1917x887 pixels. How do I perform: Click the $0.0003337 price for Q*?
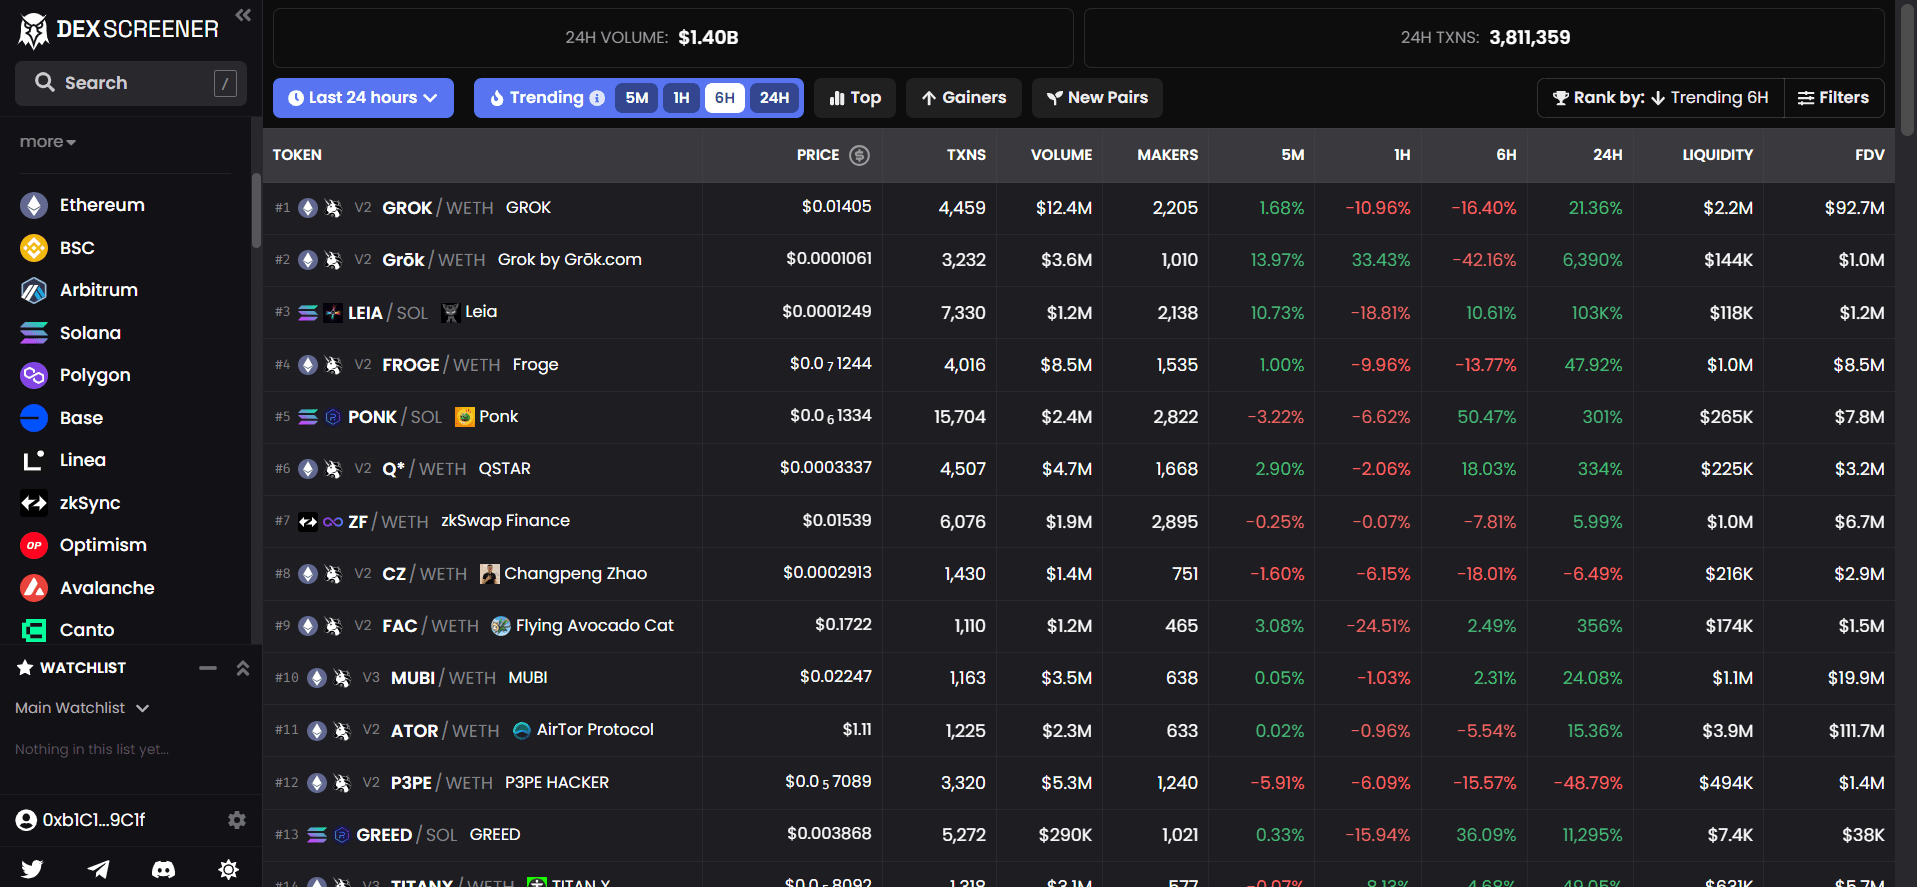coord(826,468)
